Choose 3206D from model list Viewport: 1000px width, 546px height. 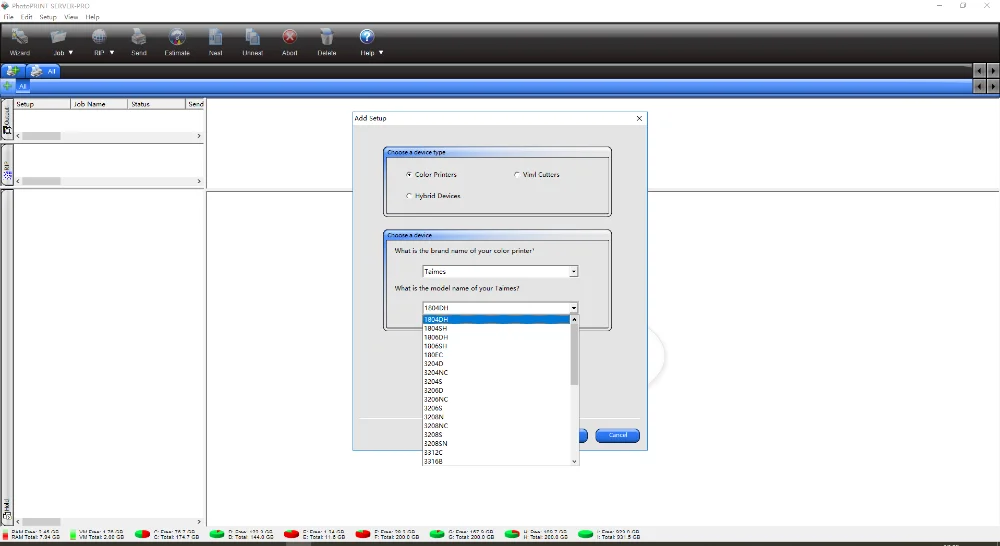[x=496, y=390]
